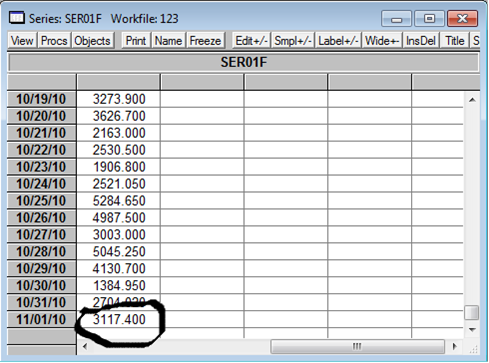489x363 pixels.
Task: Click the vertical scrollbar down arrow
Action: tap(472, 330)
